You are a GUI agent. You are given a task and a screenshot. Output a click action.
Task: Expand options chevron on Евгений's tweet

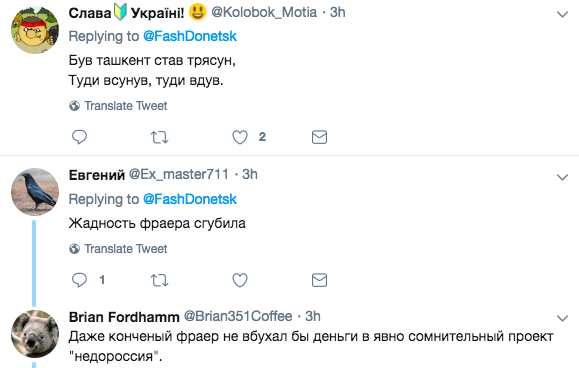tap(562, 177)
